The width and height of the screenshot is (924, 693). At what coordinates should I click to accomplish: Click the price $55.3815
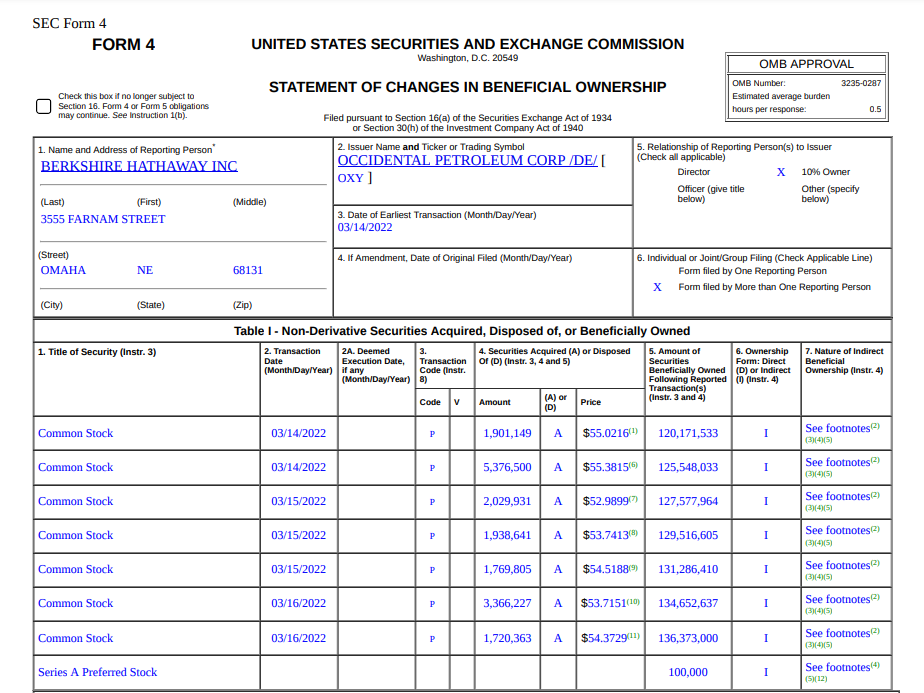tap(606, 467)
